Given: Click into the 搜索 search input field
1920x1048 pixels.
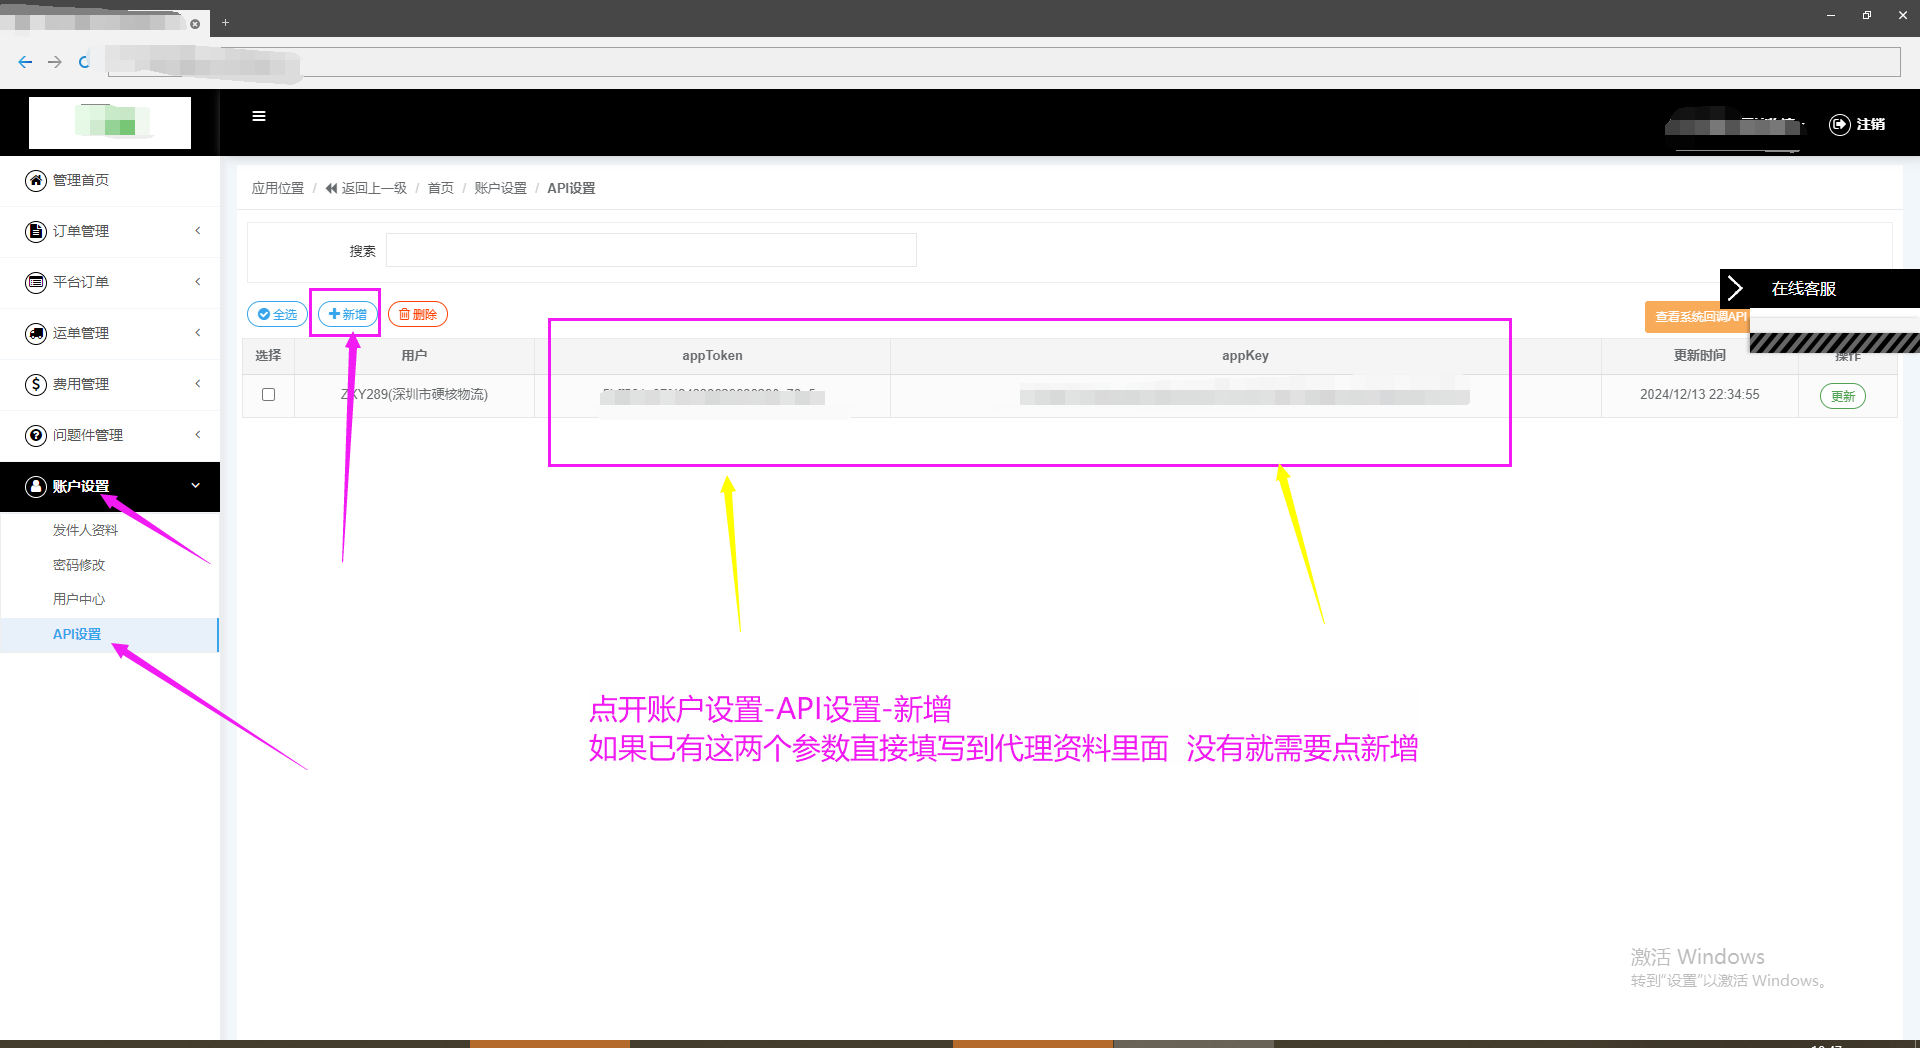Looking at the screenshot, I should 651,250.
